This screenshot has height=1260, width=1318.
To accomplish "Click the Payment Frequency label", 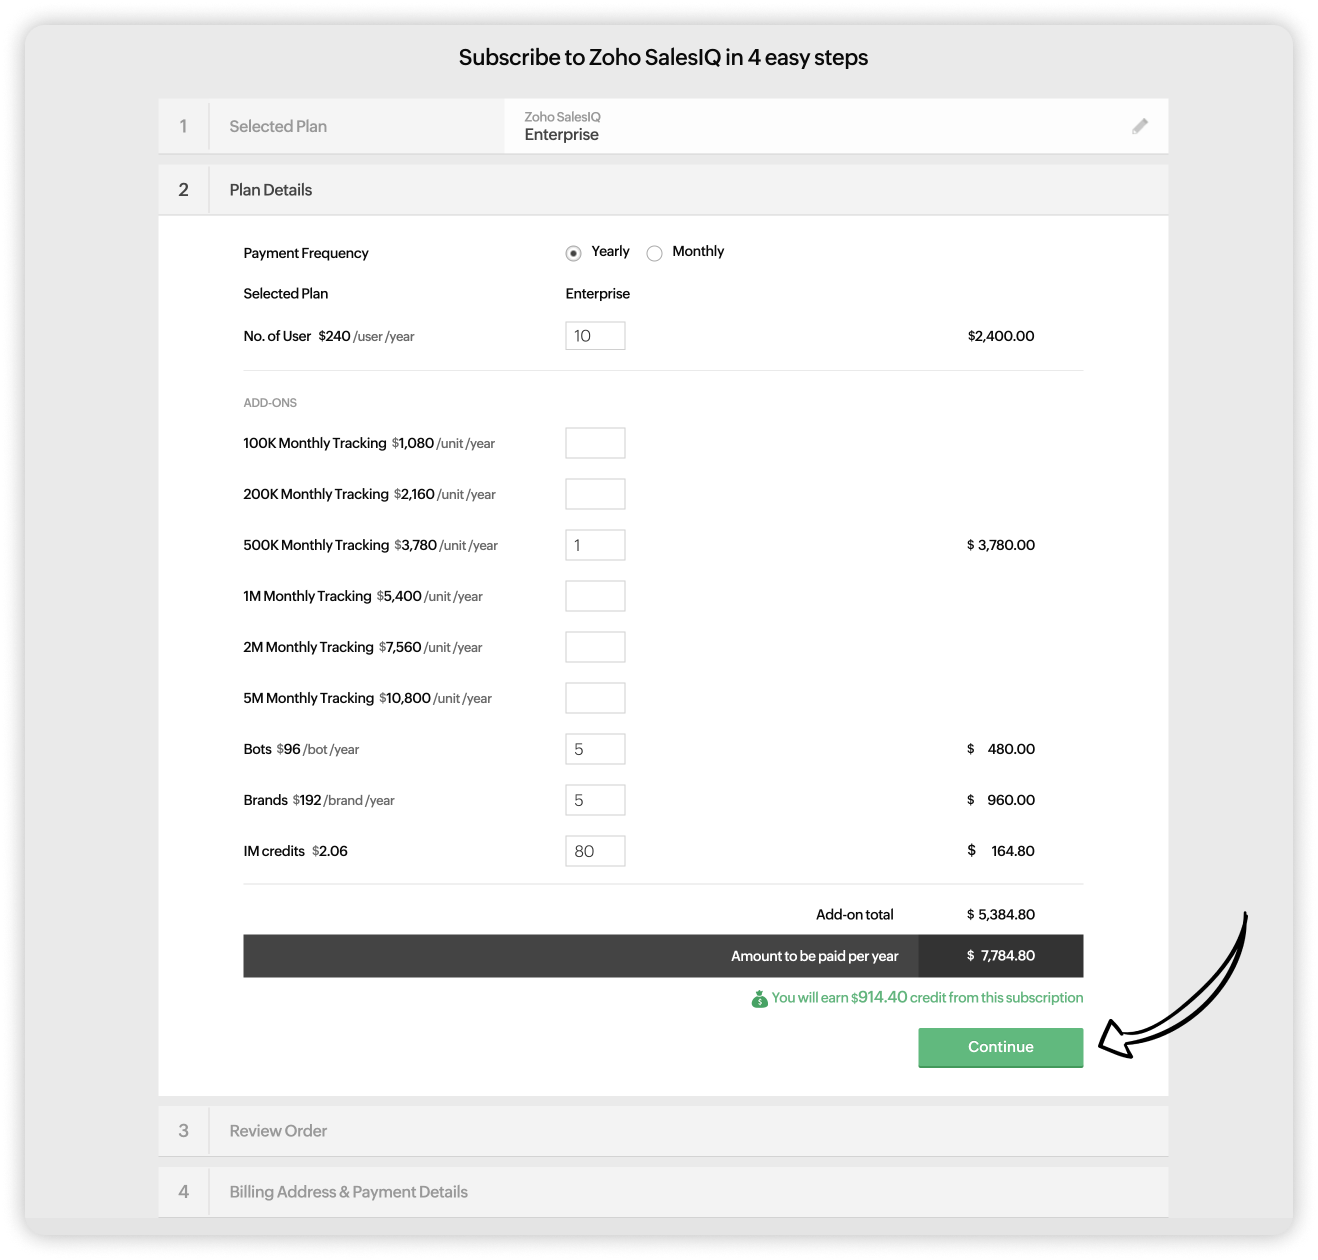I will (x=306, y=253).
